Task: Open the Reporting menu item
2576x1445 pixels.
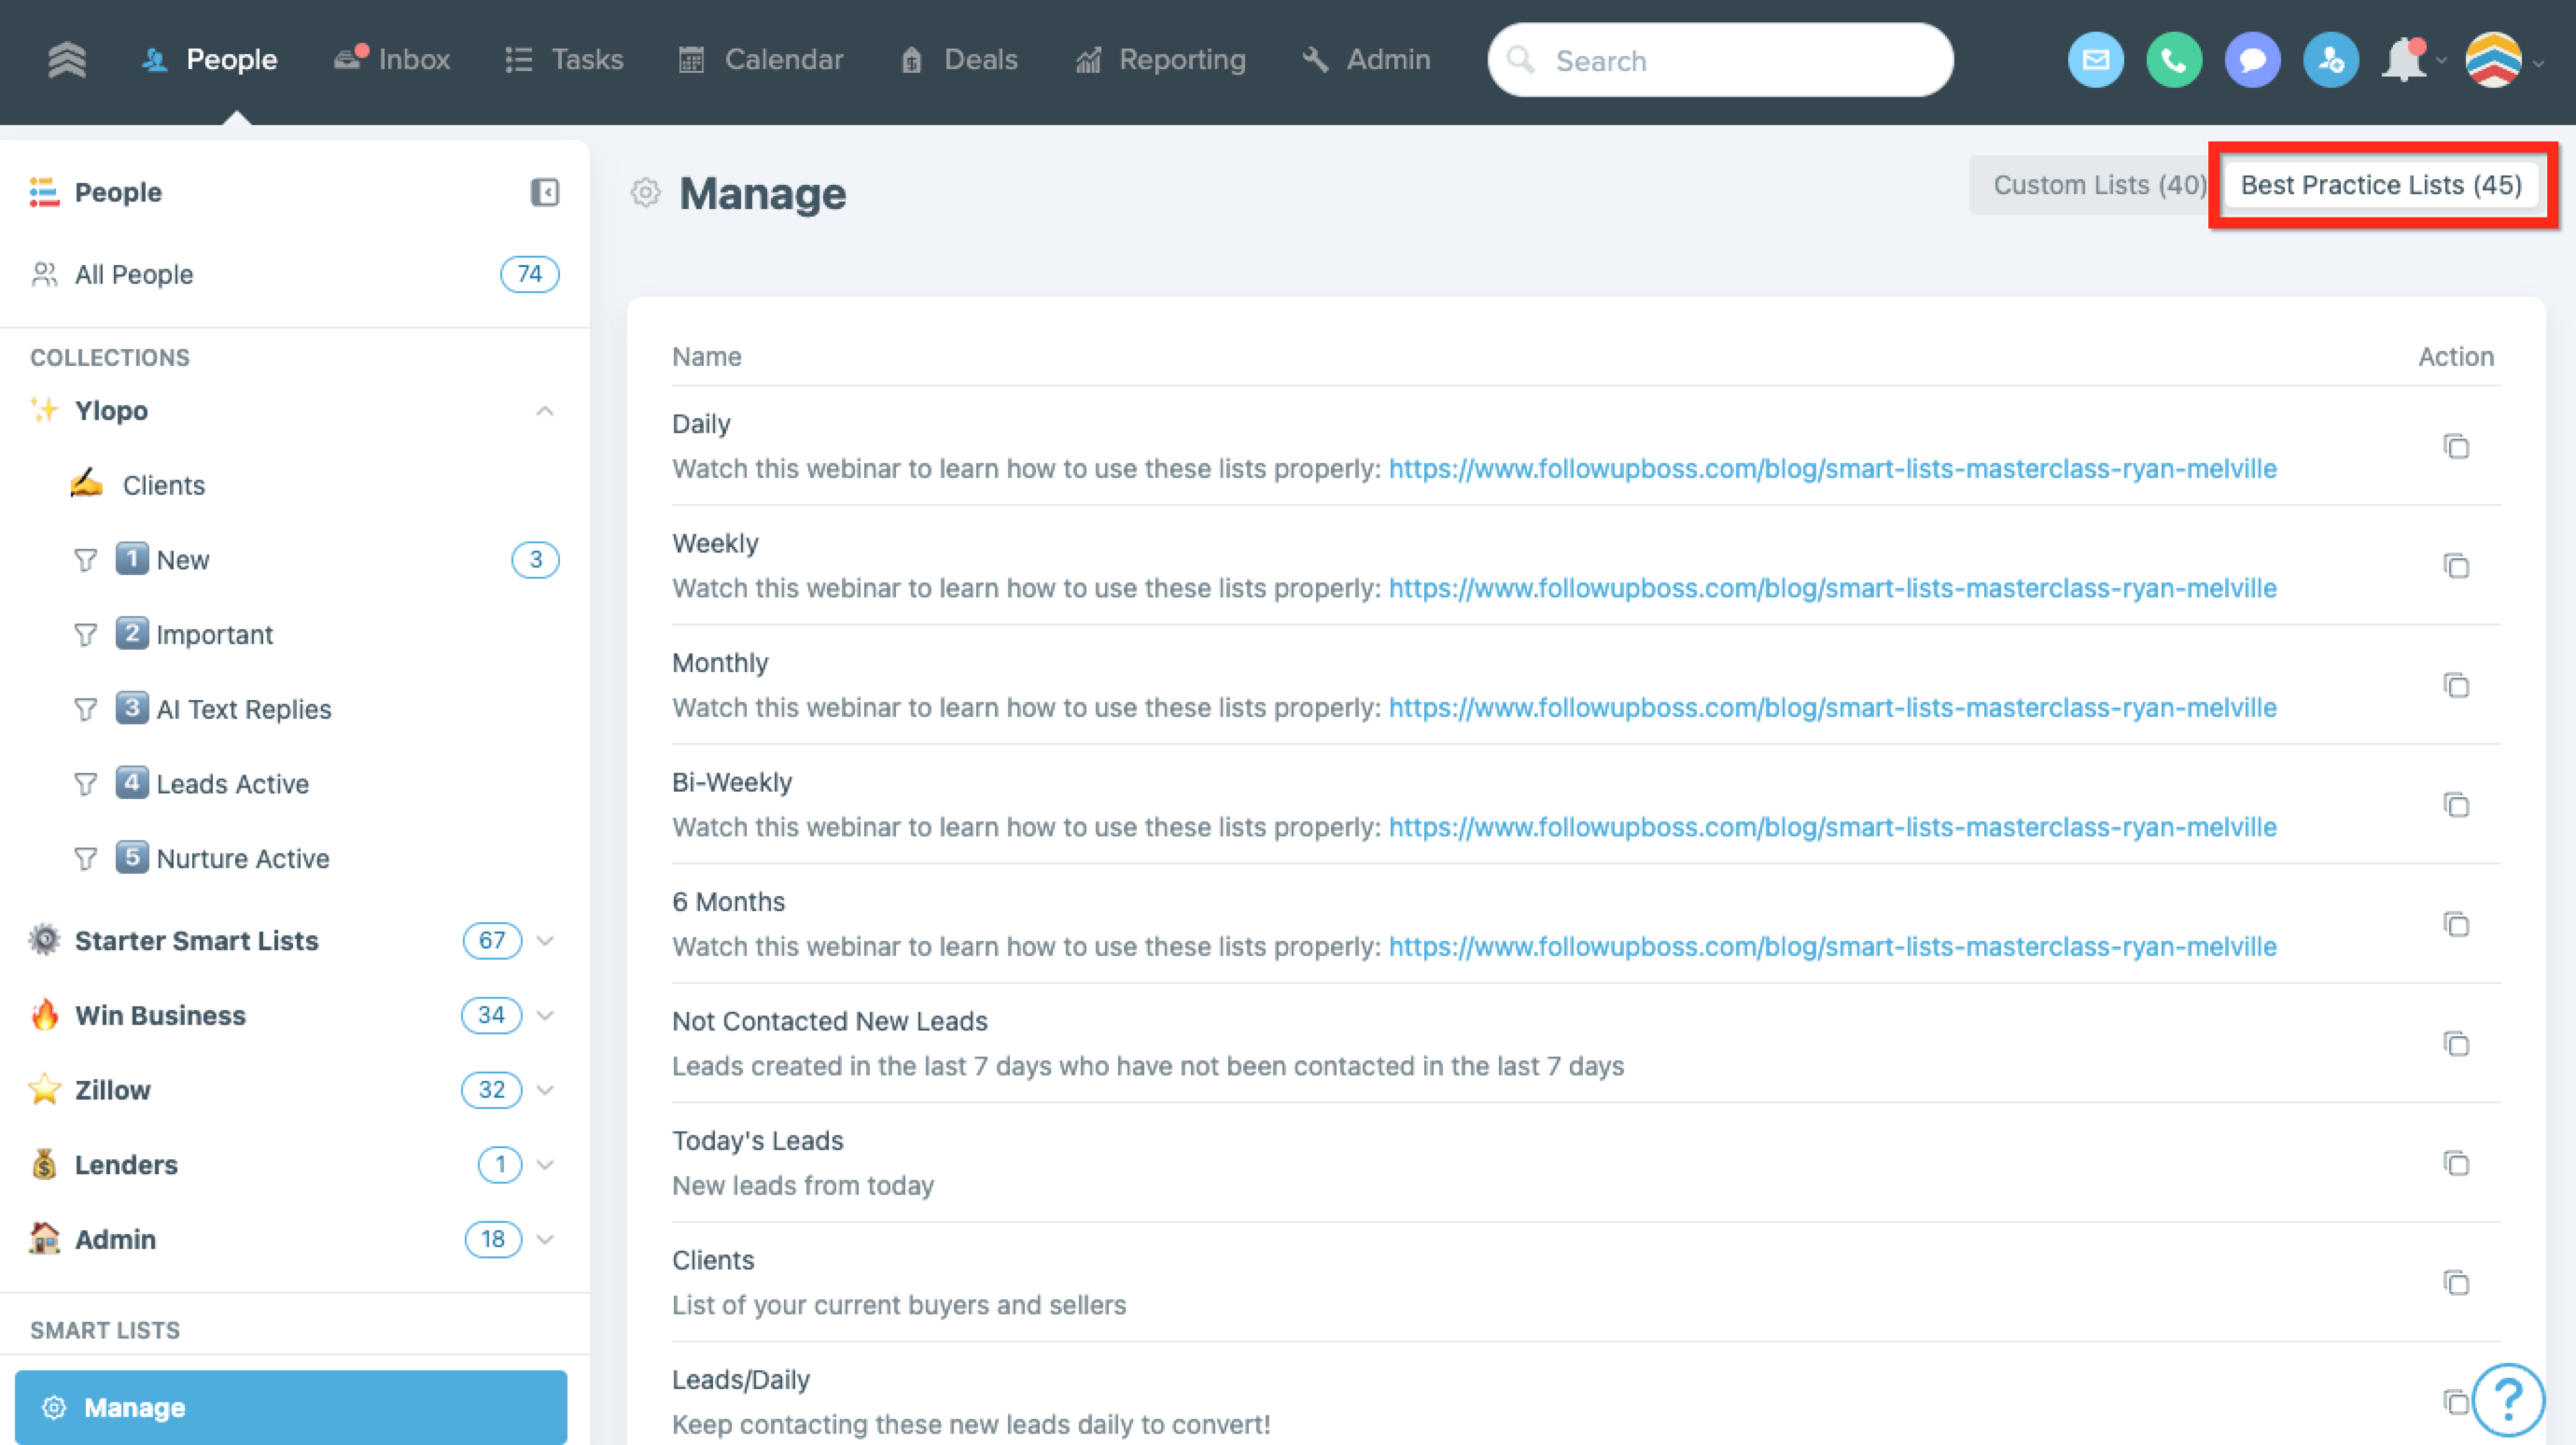Action: pos(1161,60)
